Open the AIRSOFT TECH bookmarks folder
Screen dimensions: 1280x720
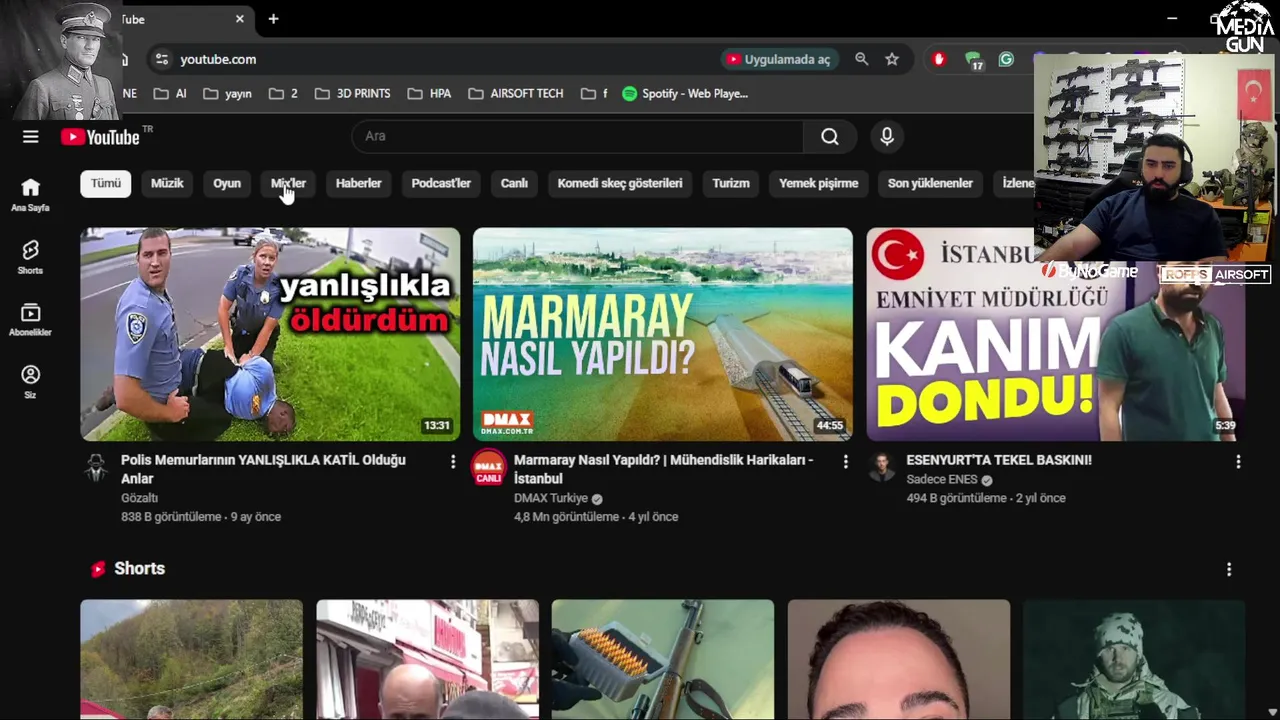tap(516, 93)
